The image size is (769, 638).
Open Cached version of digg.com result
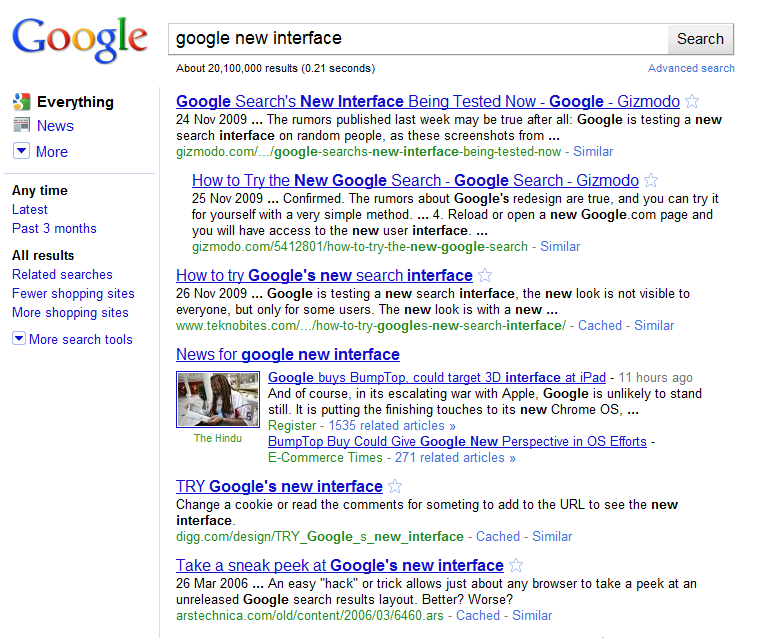[x=498, y=536]
